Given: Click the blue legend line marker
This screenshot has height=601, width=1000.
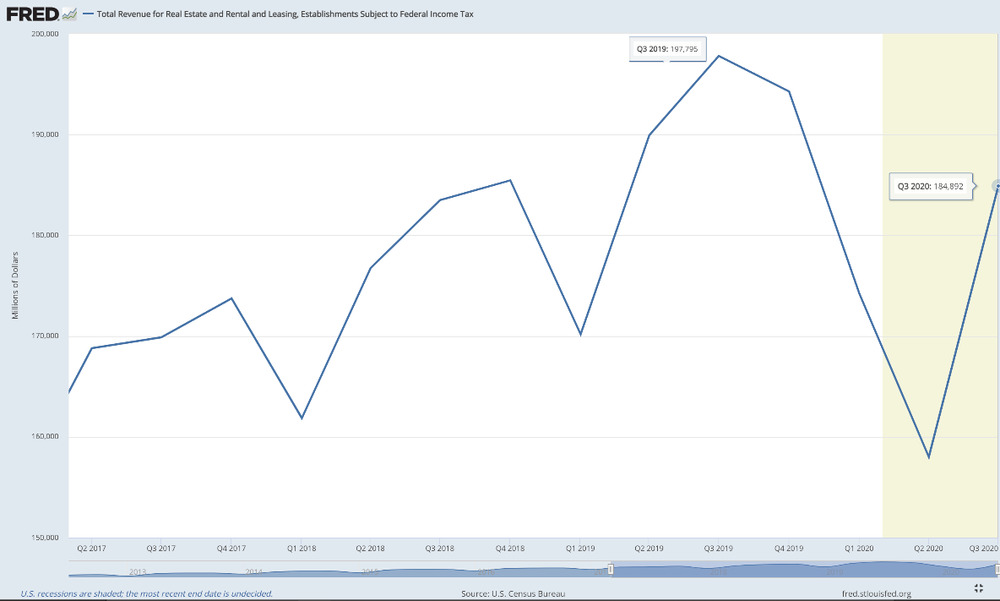Looking at the screenshot, I should click(x=88, y=16).
